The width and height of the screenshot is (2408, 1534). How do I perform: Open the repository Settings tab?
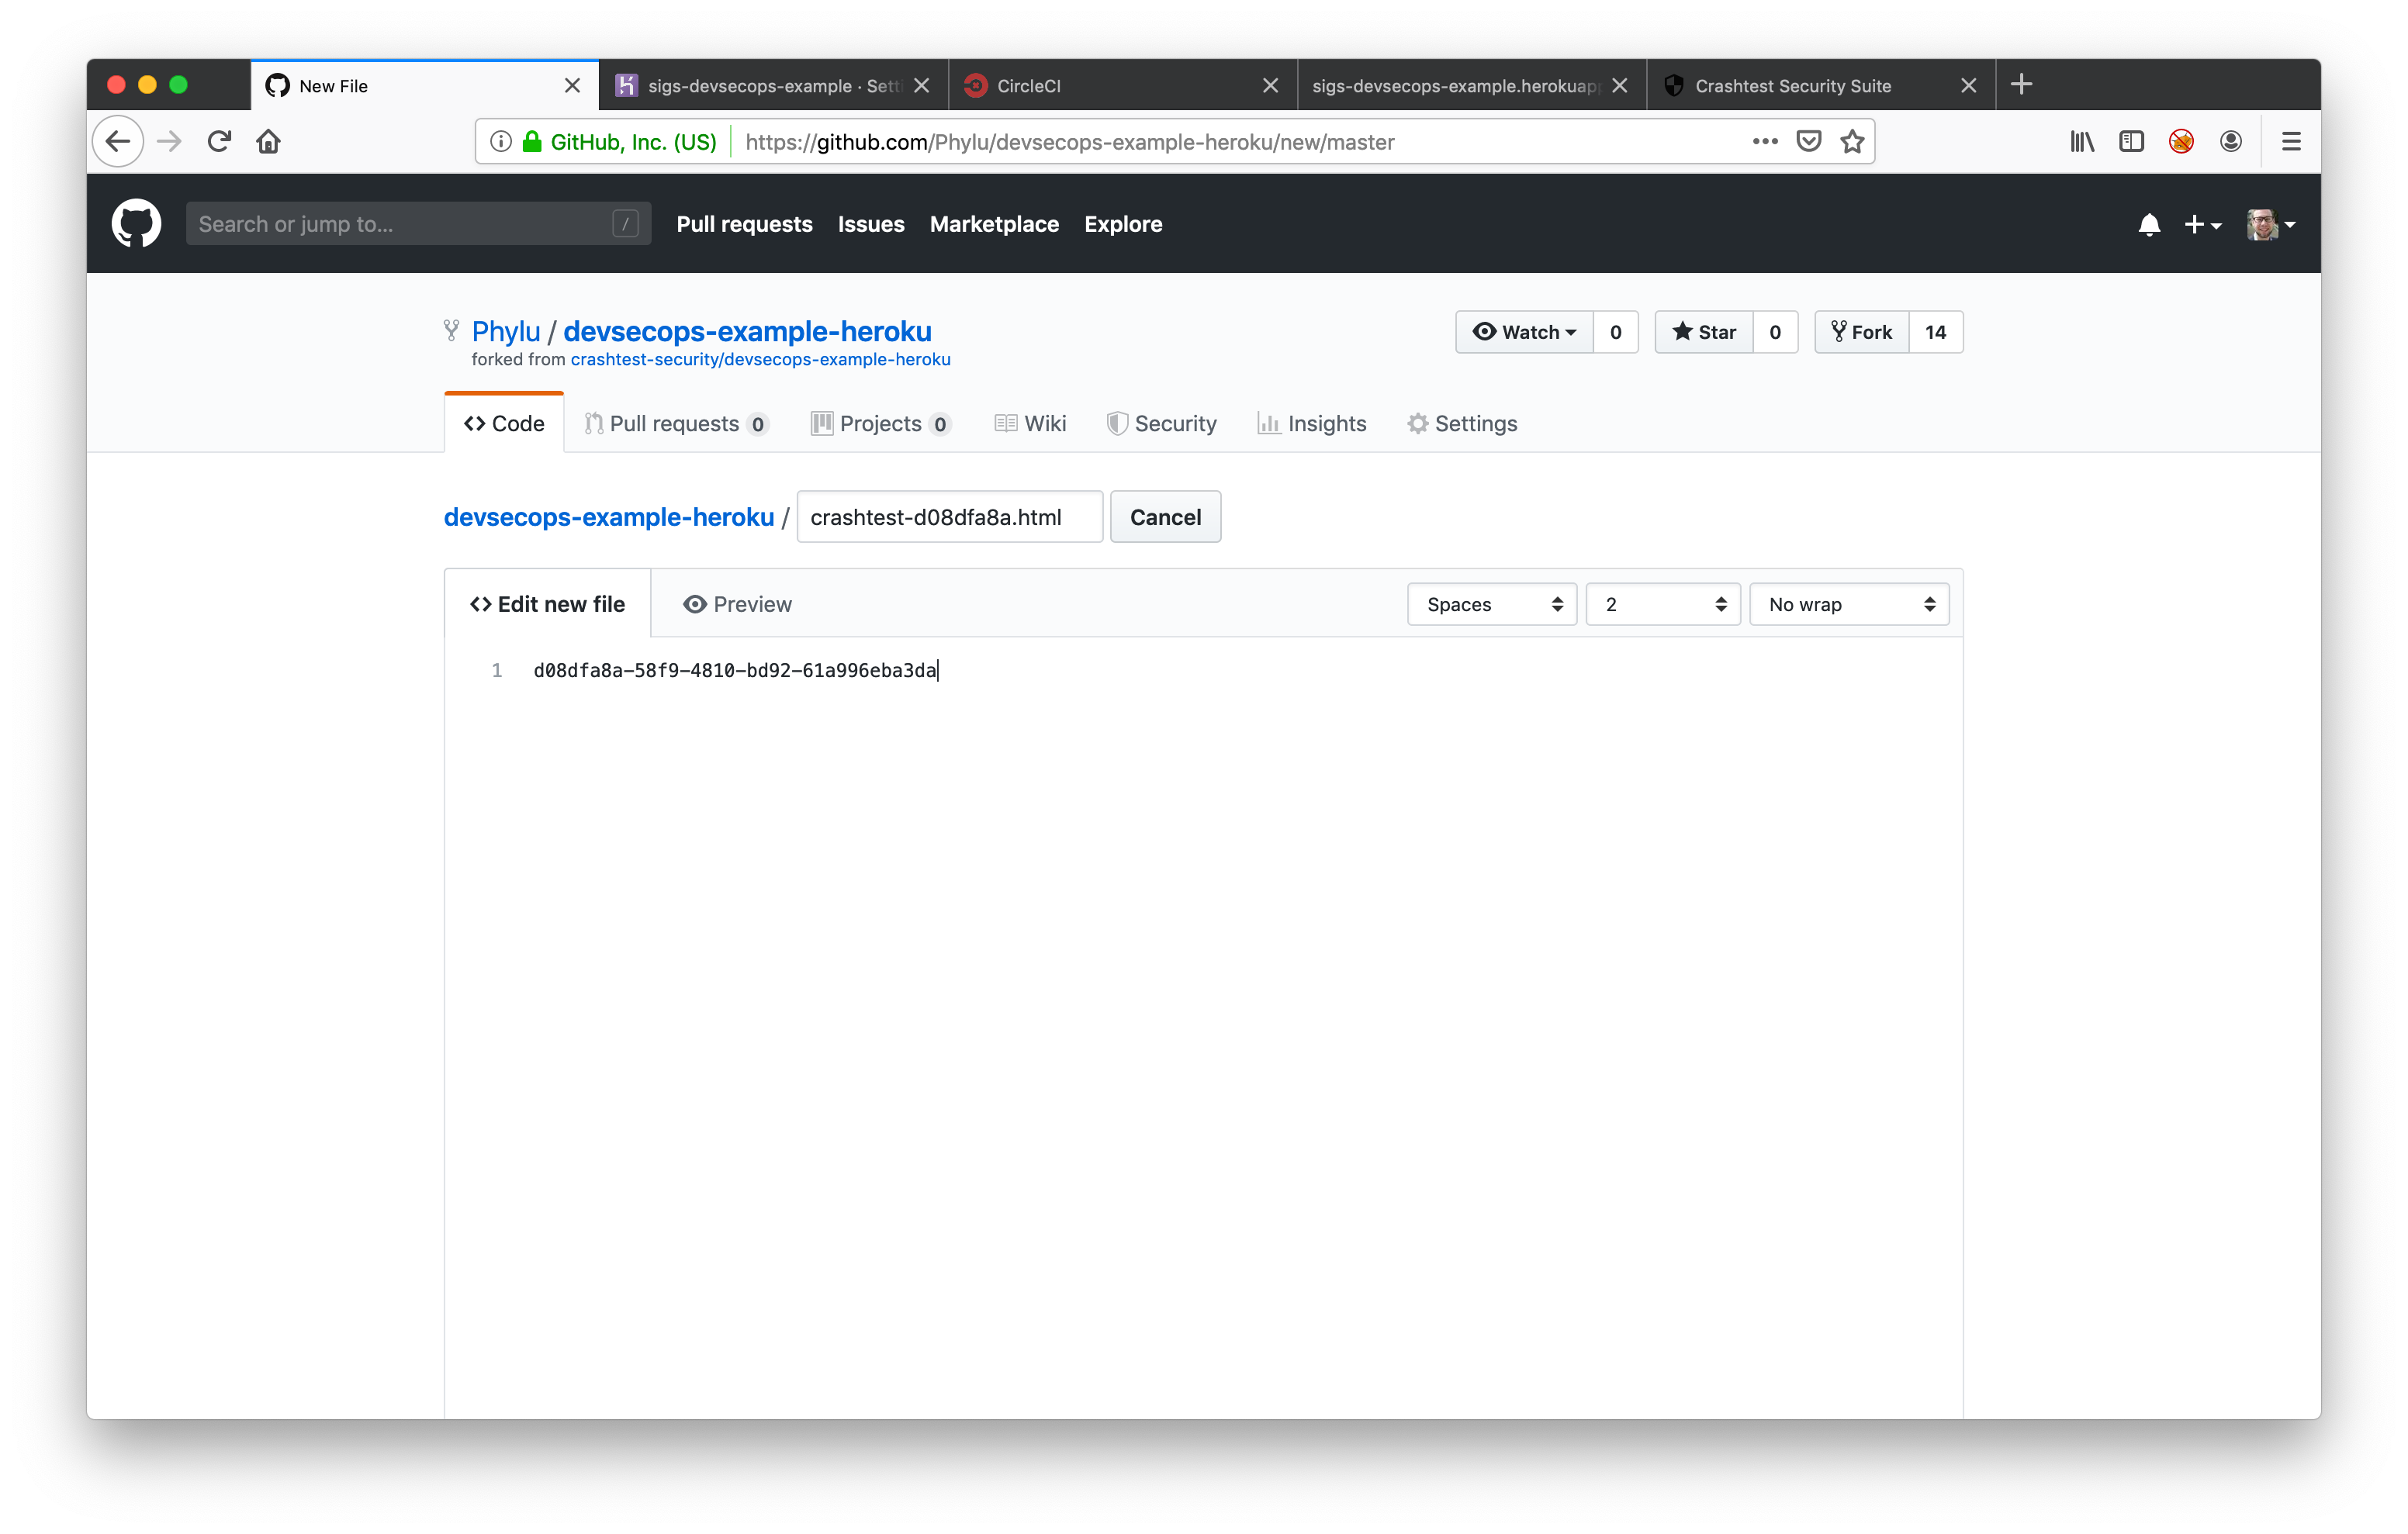[x=1462, y=424]
